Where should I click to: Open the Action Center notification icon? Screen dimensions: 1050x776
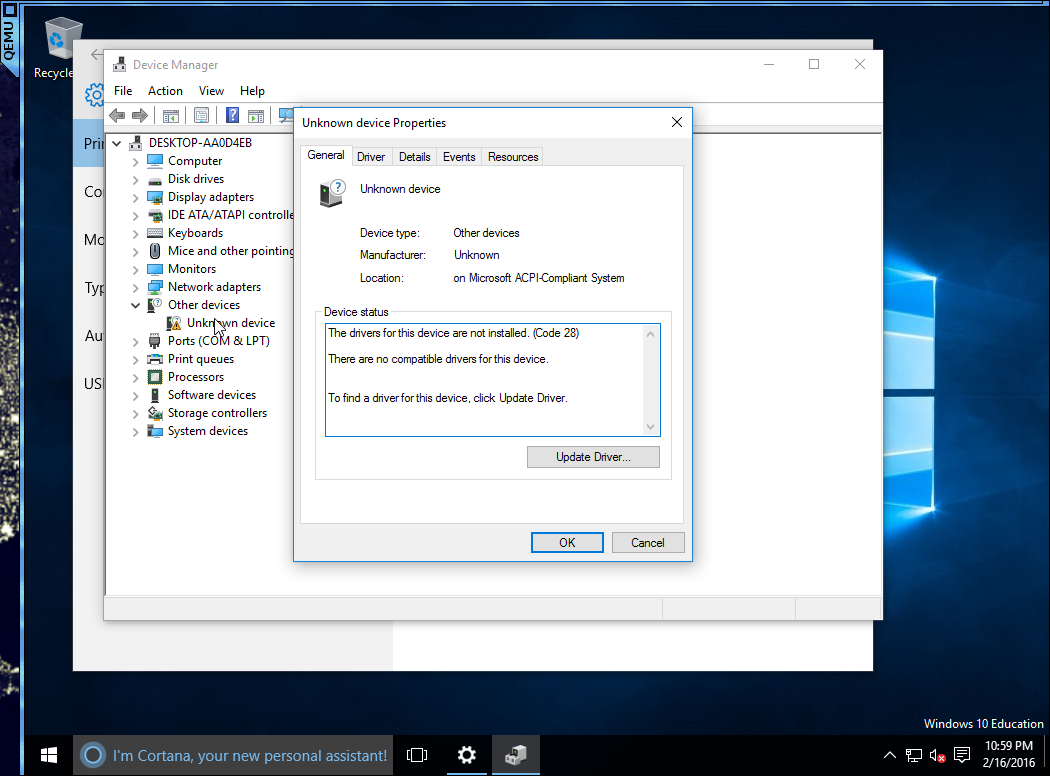(x=962, y=755)
